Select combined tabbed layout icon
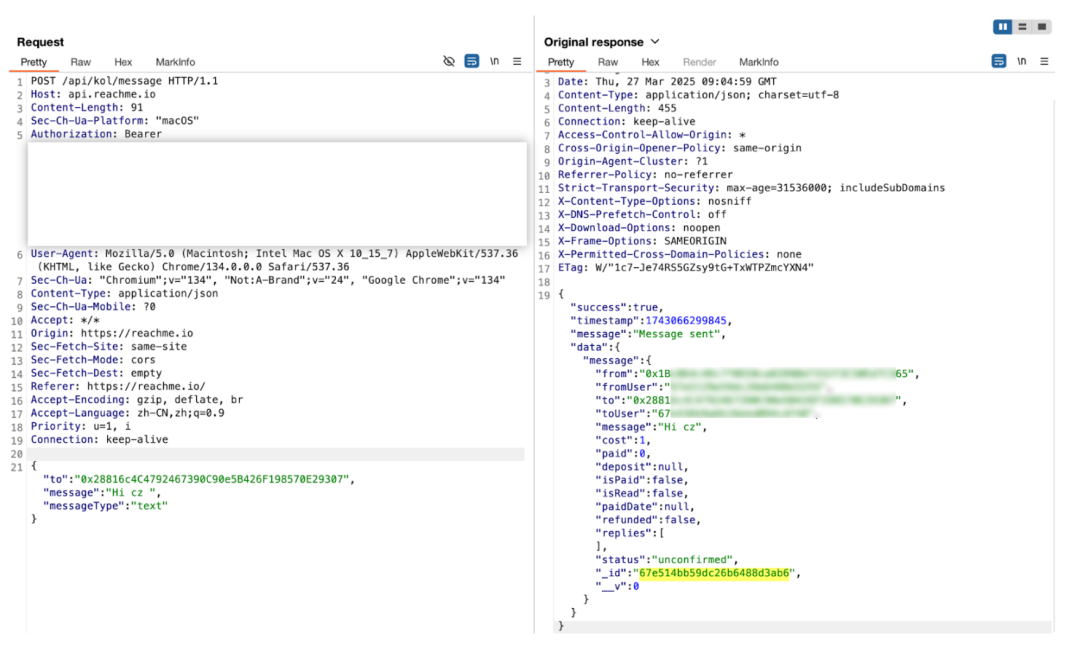This screenshot has height=651, width=1080. pyautogui.click(x=1042, y=27)
